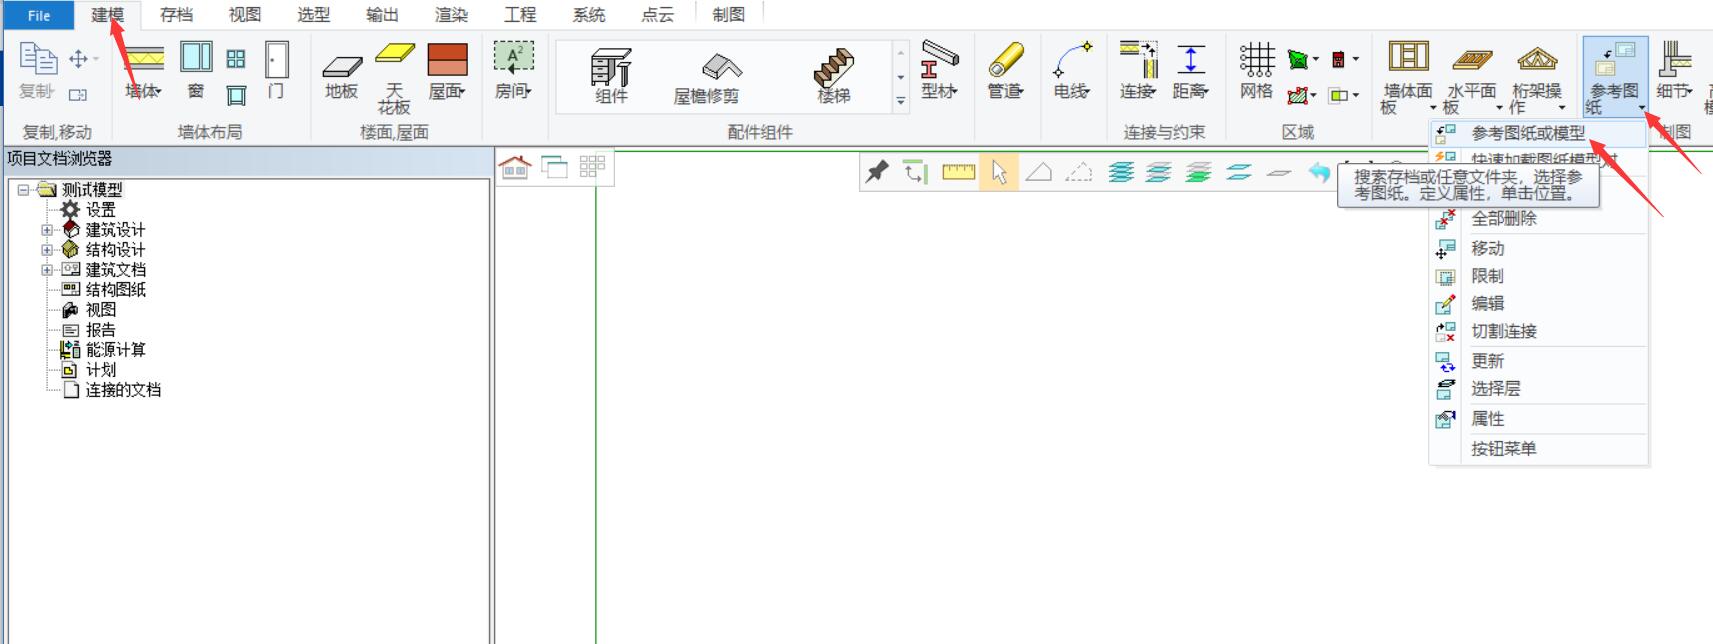
Task: Select 报告 in project browser
Action: (x=100, y=329)
